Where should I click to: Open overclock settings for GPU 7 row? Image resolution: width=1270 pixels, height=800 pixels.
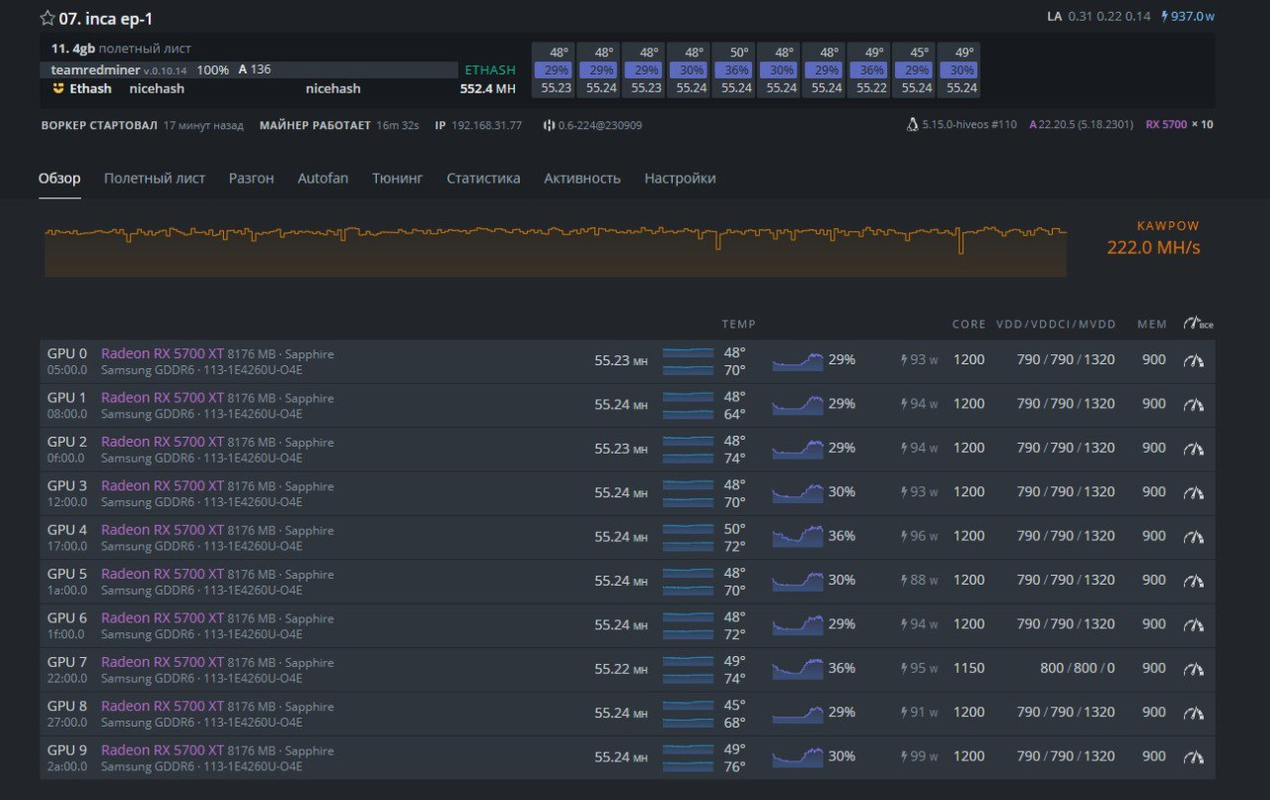(1193, 668)
